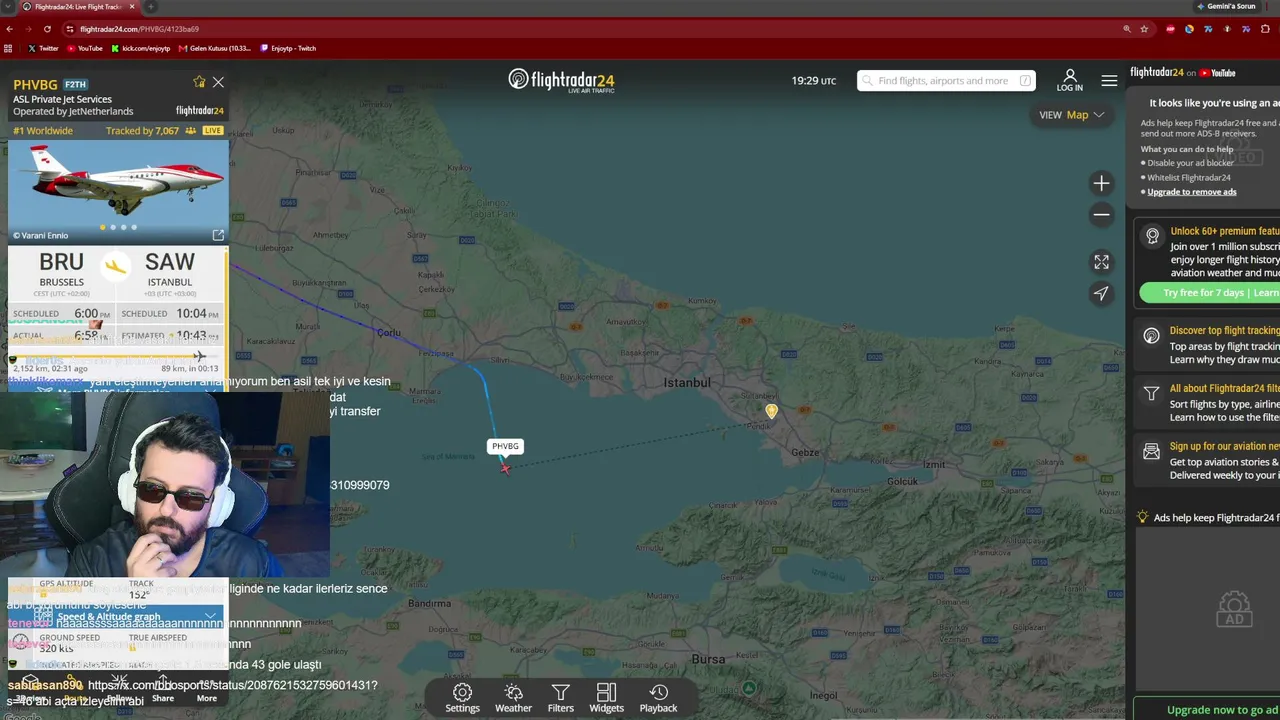This screenshot has width=1280, height=720.
Task: Bookmark this page with the address bar star
Action: coord(1144,29)
